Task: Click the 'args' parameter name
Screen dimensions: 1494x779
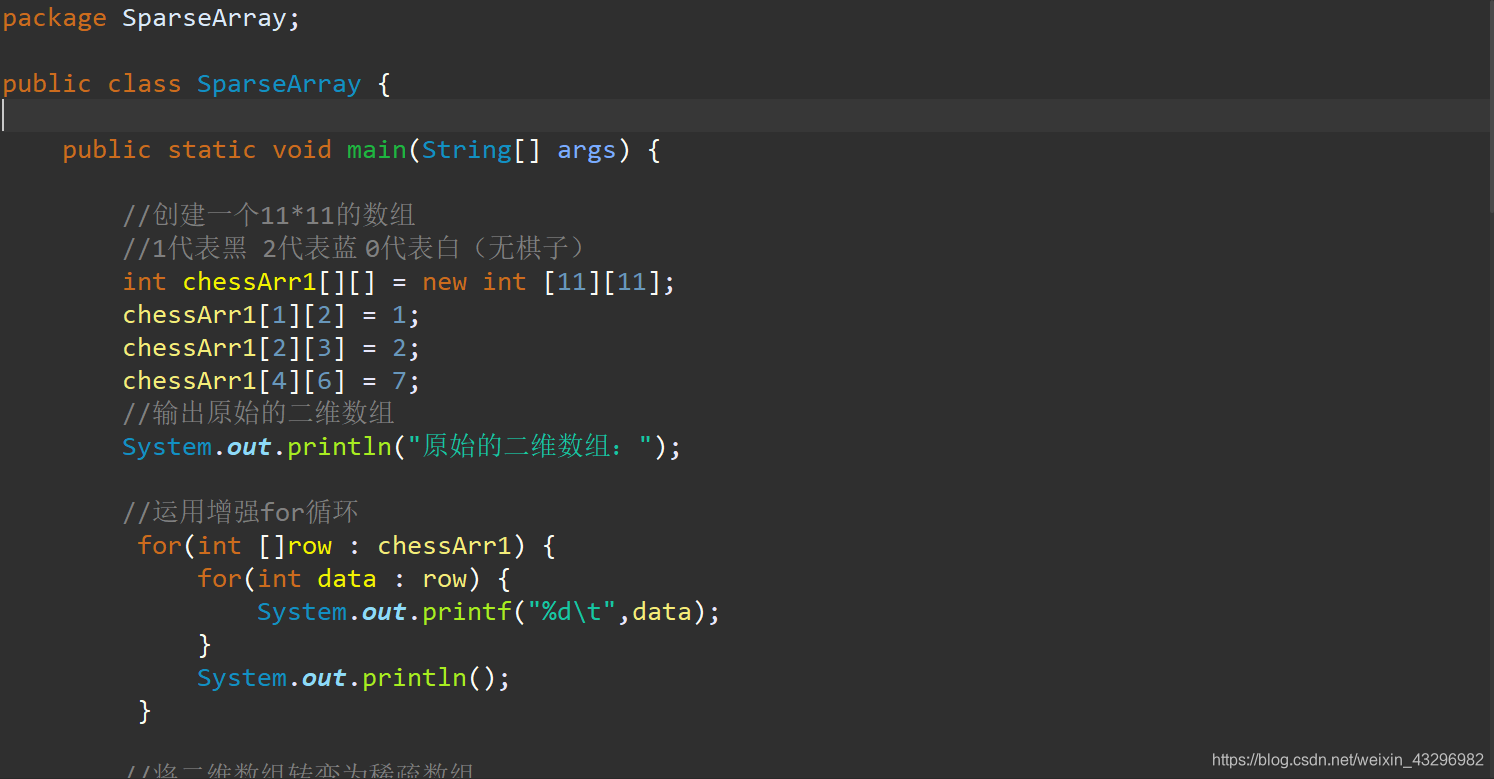Action: point(587,151)
